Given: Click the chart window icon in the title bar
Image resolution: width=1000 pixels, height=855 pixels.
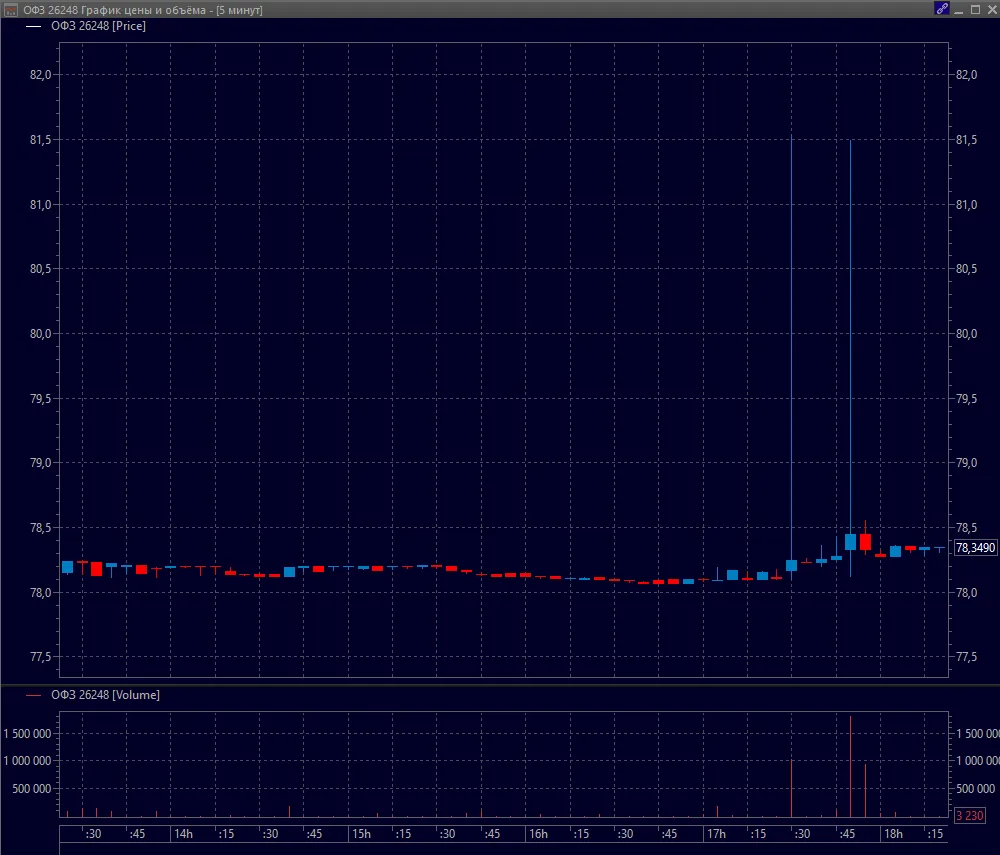Looking at the screenshot, I should coord(10,10).
